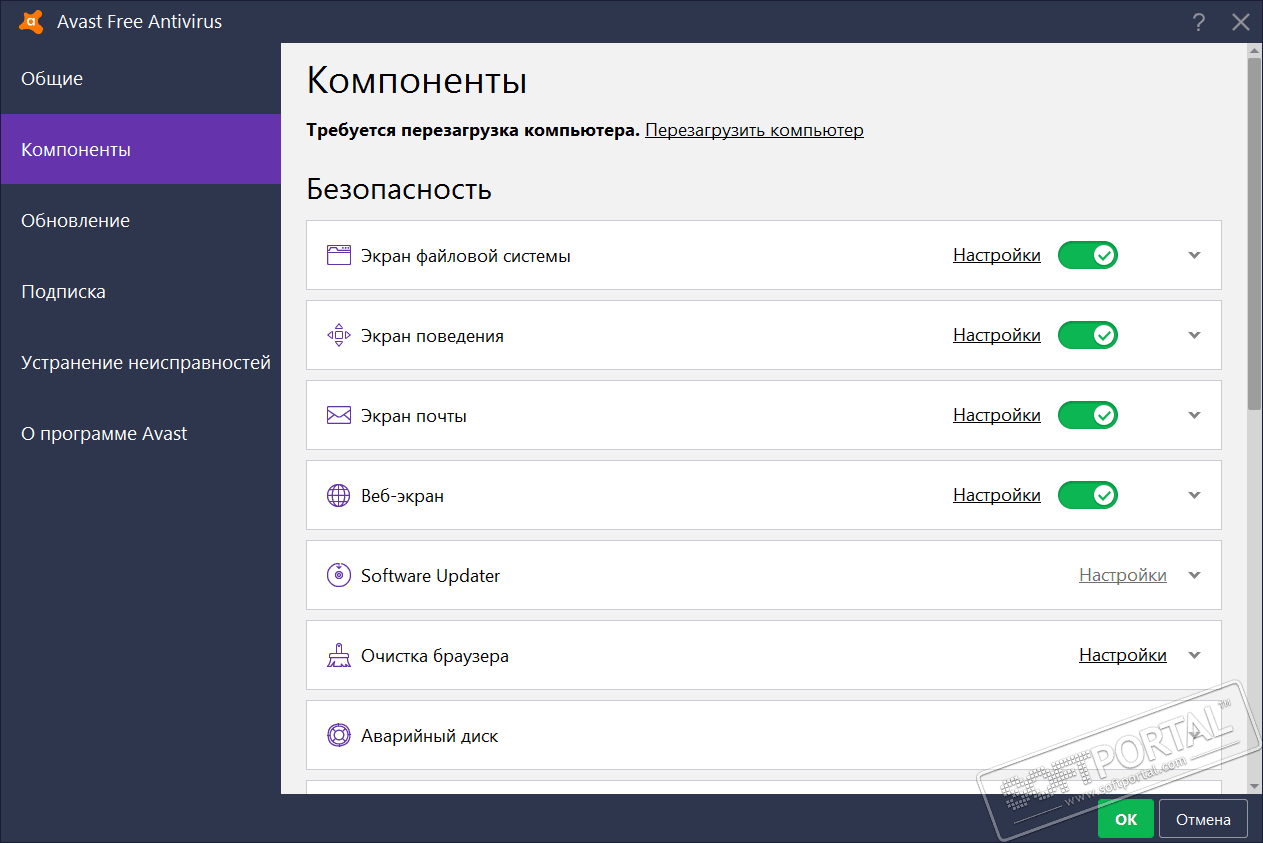
Task: Toggle off Экран поведения switch
Action: 1088,335
